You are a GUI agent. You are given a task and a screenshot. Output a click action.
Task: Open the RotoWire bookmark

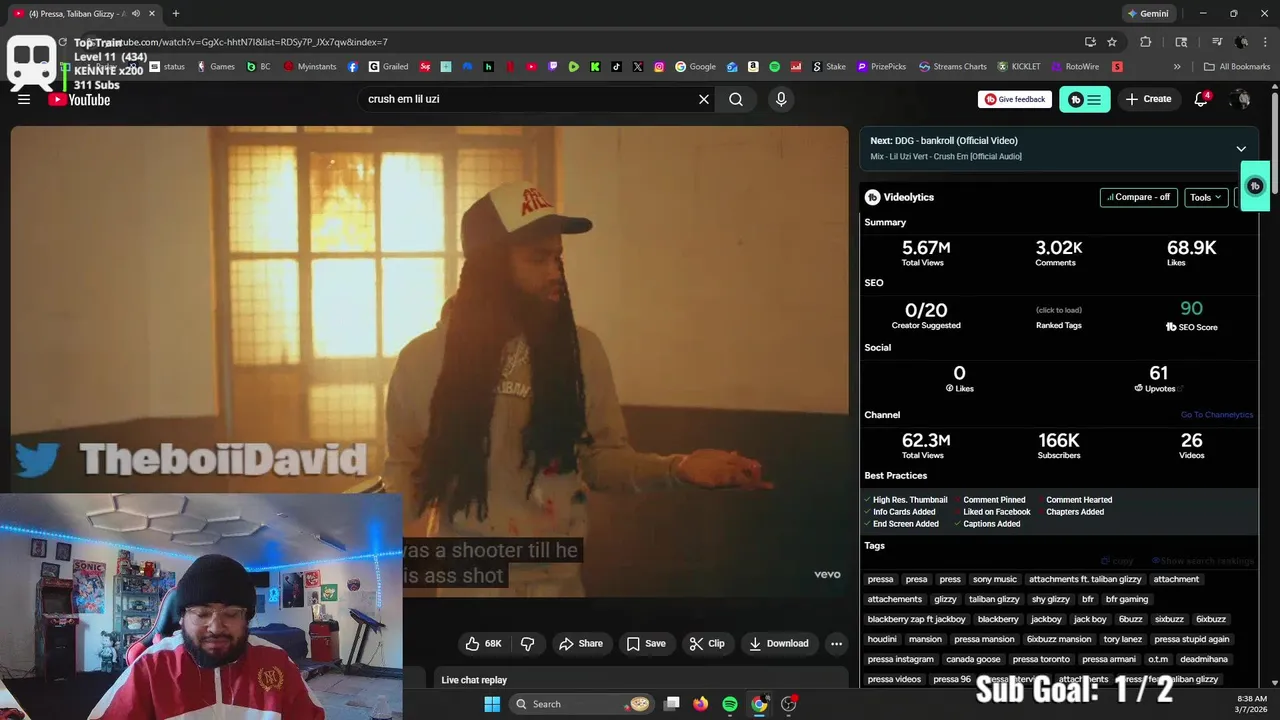click(1074, 67)
